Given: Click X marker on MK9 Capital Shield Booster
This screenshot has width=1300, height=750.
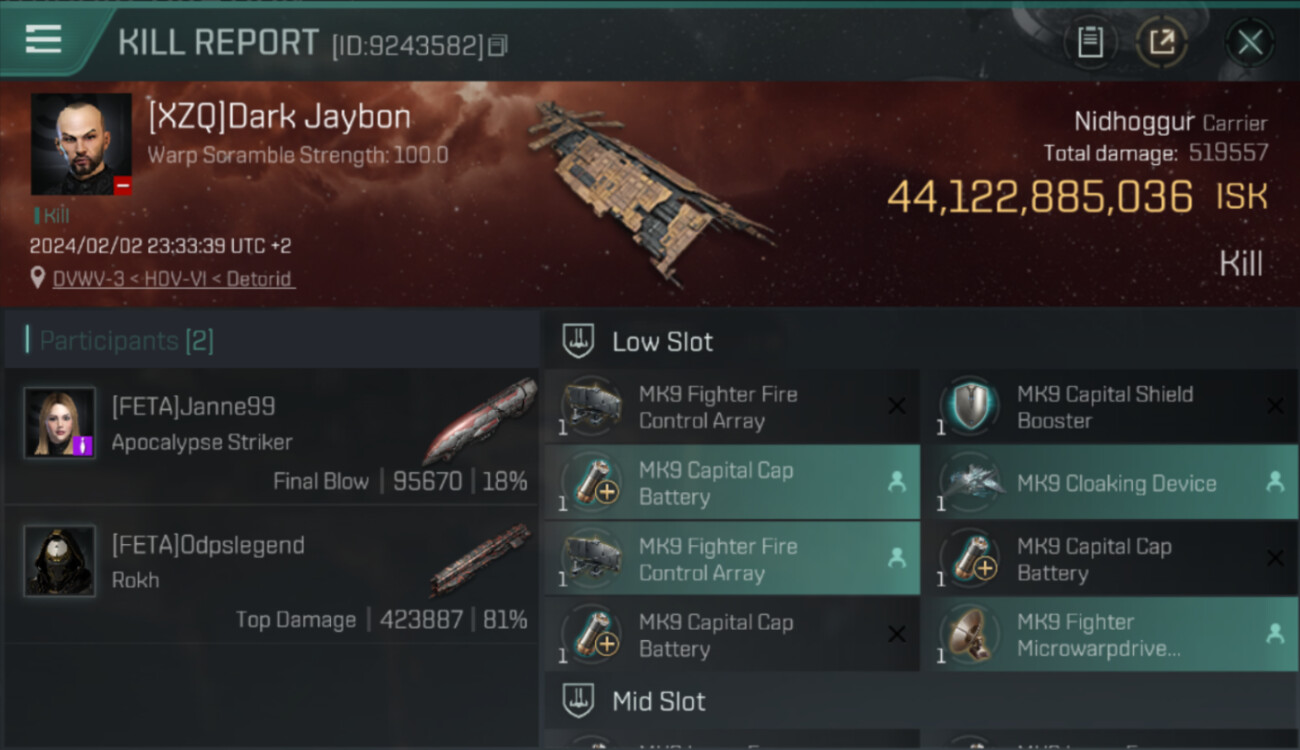Looking at the screenshot, I should [x=1275, y=406].
